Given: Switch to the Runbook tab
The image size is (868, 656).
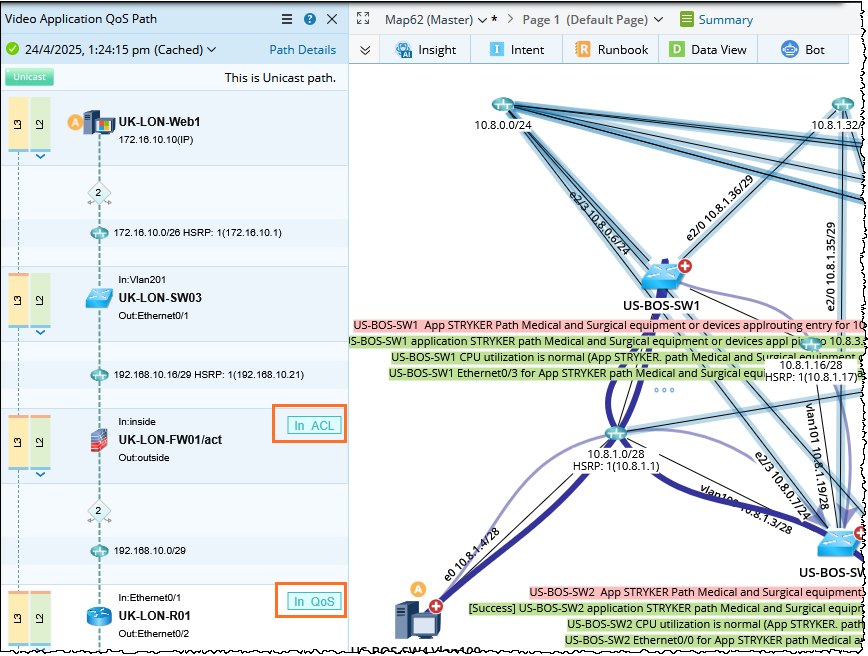Looking at the screenshot, I should click(612, 50).
